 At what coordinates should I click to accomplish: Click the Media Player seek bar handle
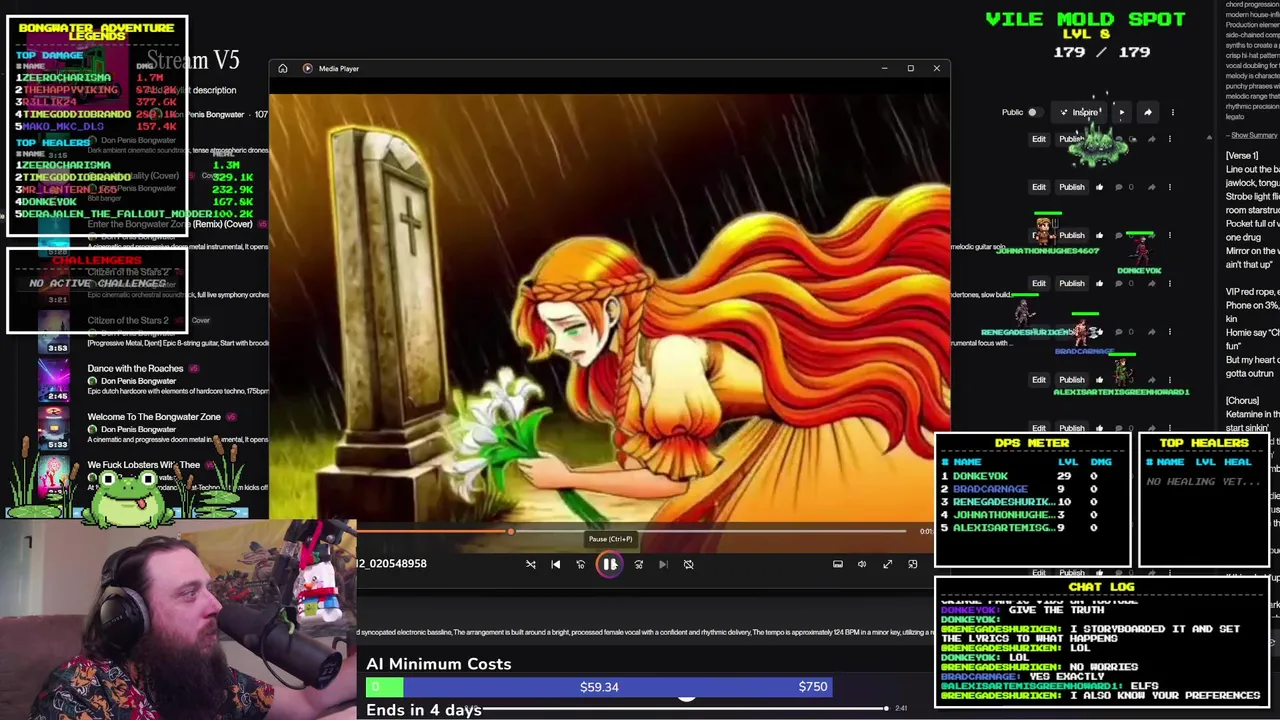coord(510,531)
